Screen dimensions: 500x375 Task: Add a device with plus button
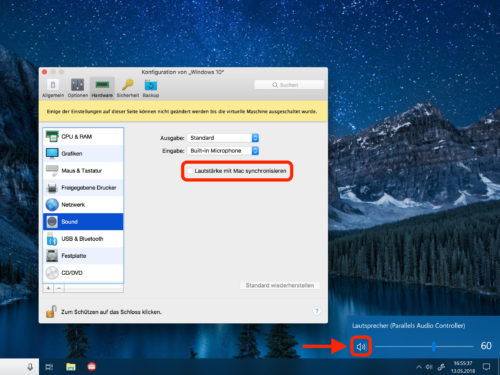48,288
